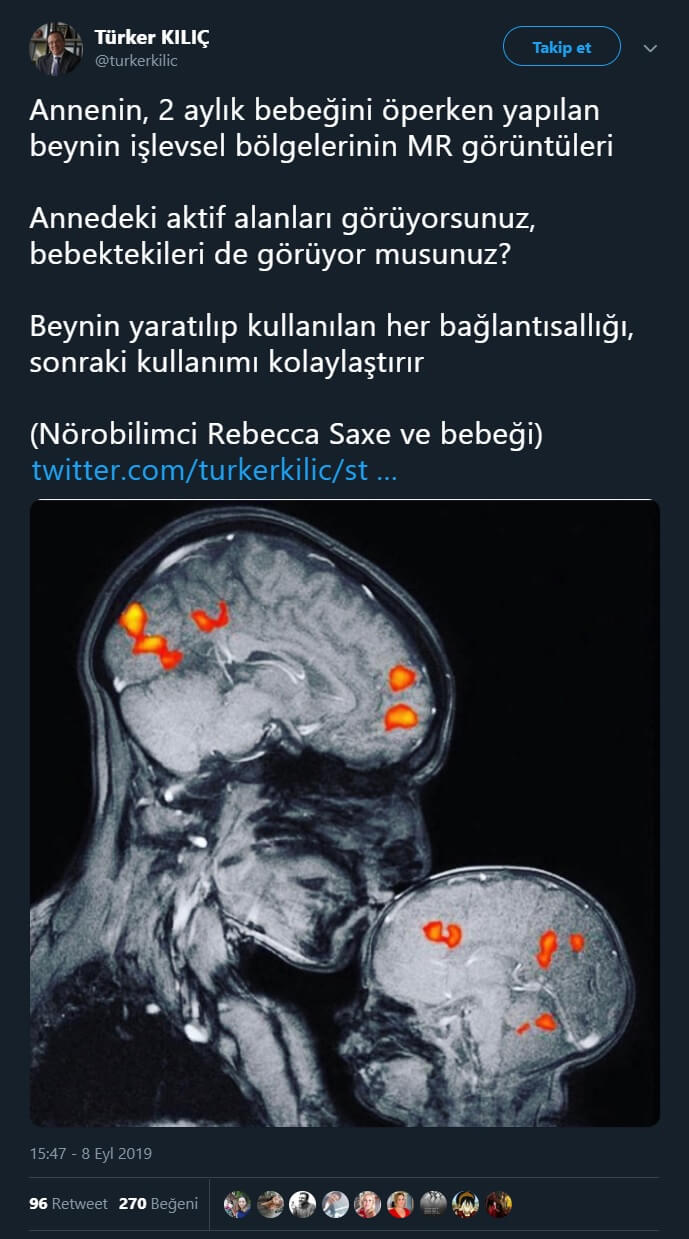Viewport: 689px width, 1239px height.
Task: Open the sixth liker's woman in red top avatar
Action: point(400,1204)
